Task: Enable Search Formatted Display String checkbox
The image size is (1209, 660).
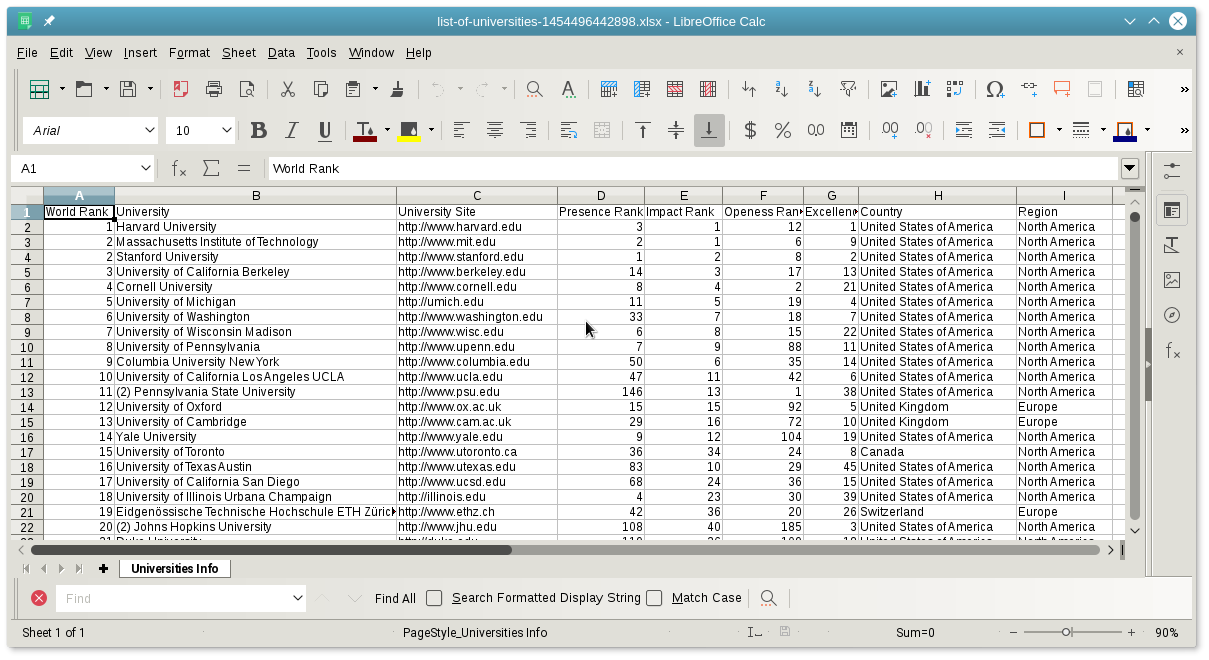Action: (434, 598)
